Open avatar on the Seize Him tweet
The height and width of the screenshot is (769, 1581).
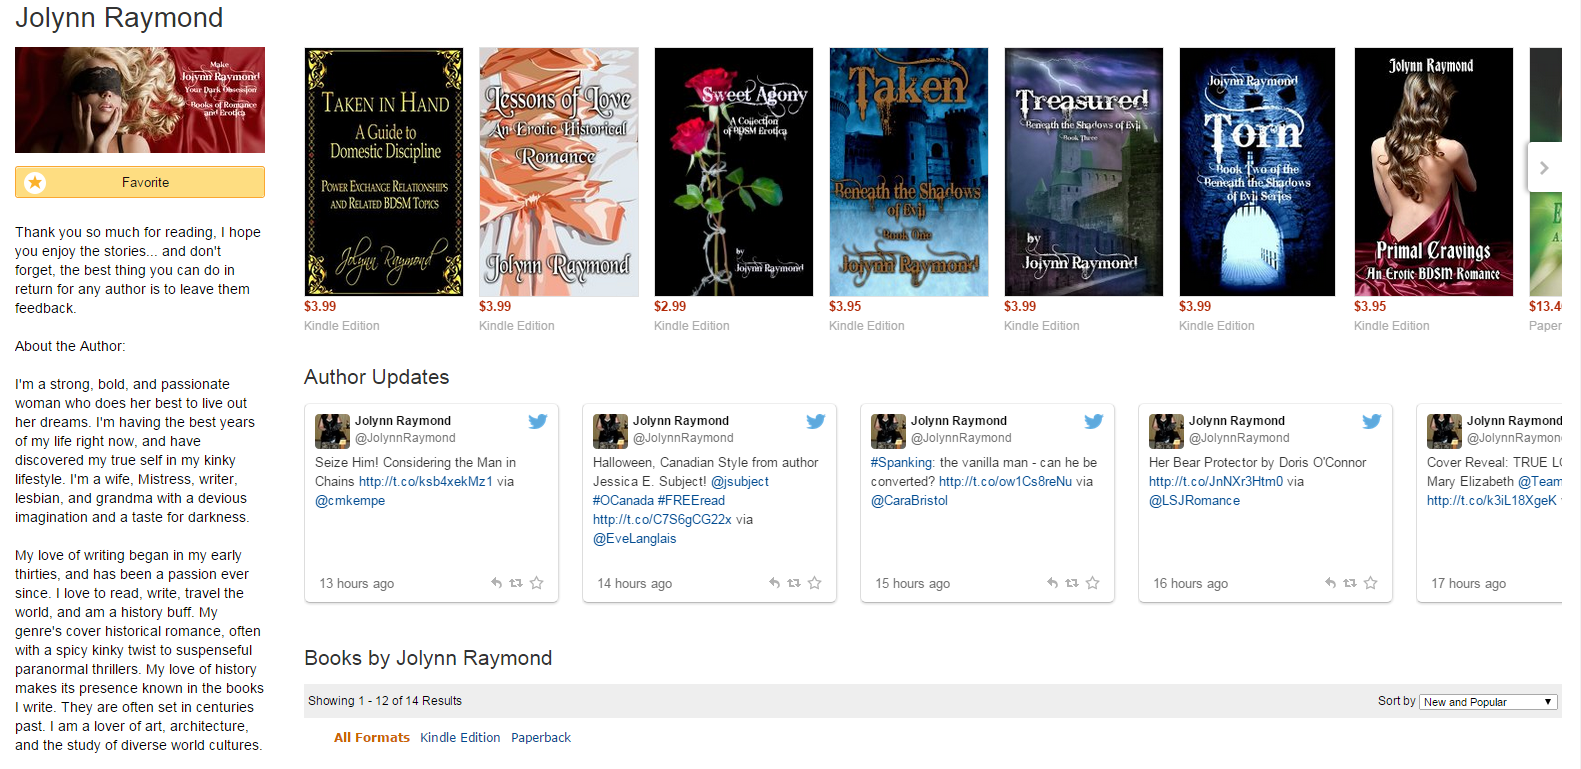(x=332, y=431)
